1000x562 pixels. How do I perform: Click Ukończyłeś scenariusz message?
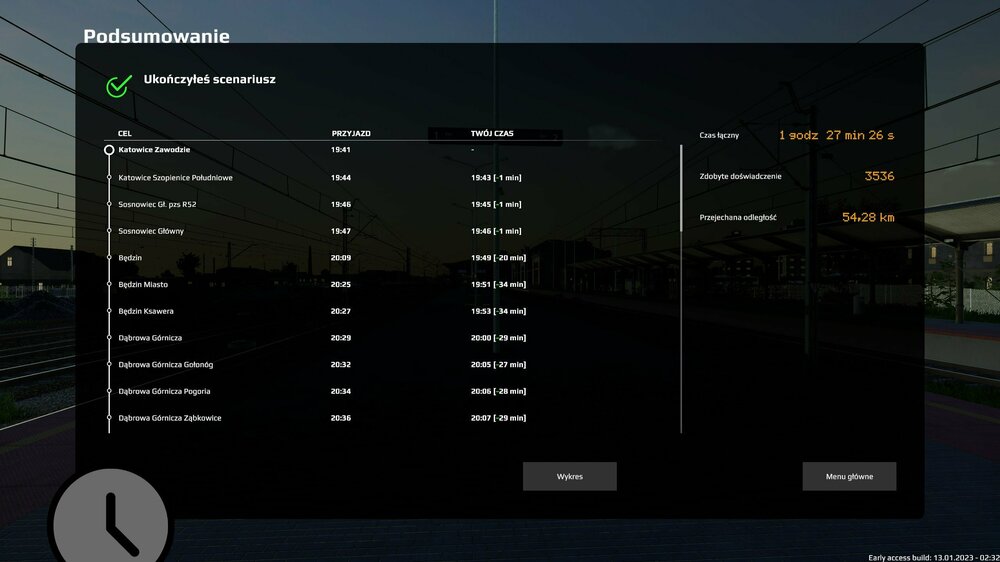pos(209,80)
